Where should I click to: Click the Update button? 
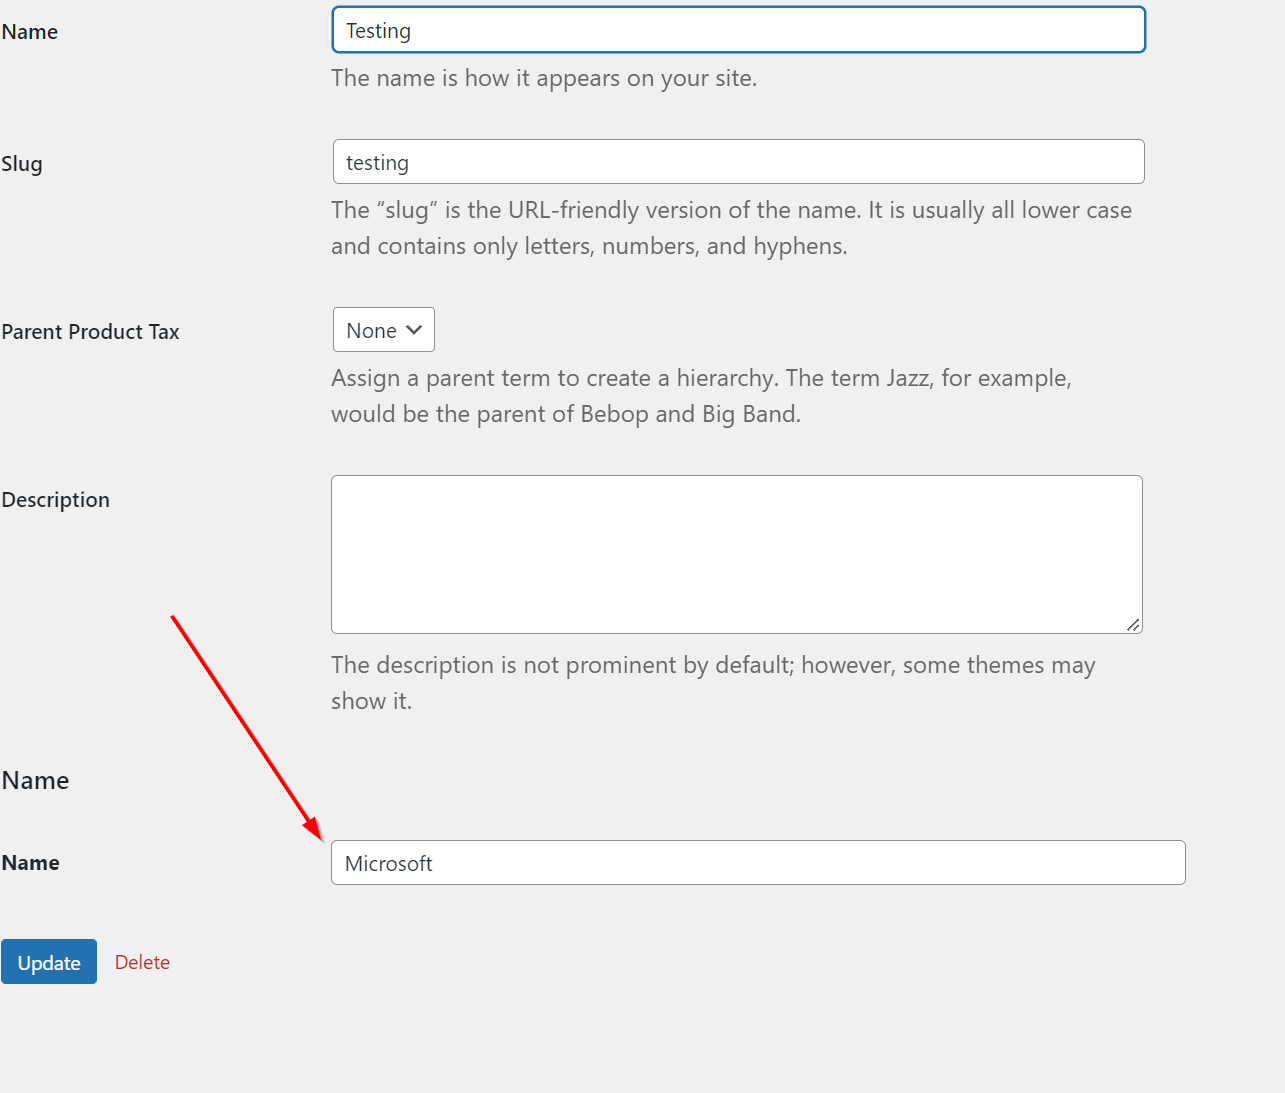click(x=49, y=962)
